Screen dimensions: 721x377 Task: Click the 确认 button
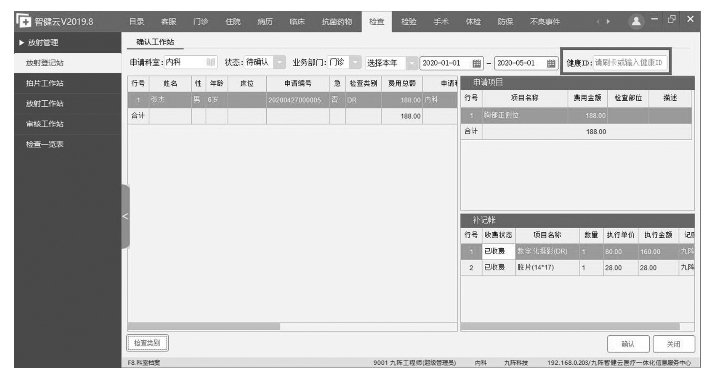click(628, 344)
